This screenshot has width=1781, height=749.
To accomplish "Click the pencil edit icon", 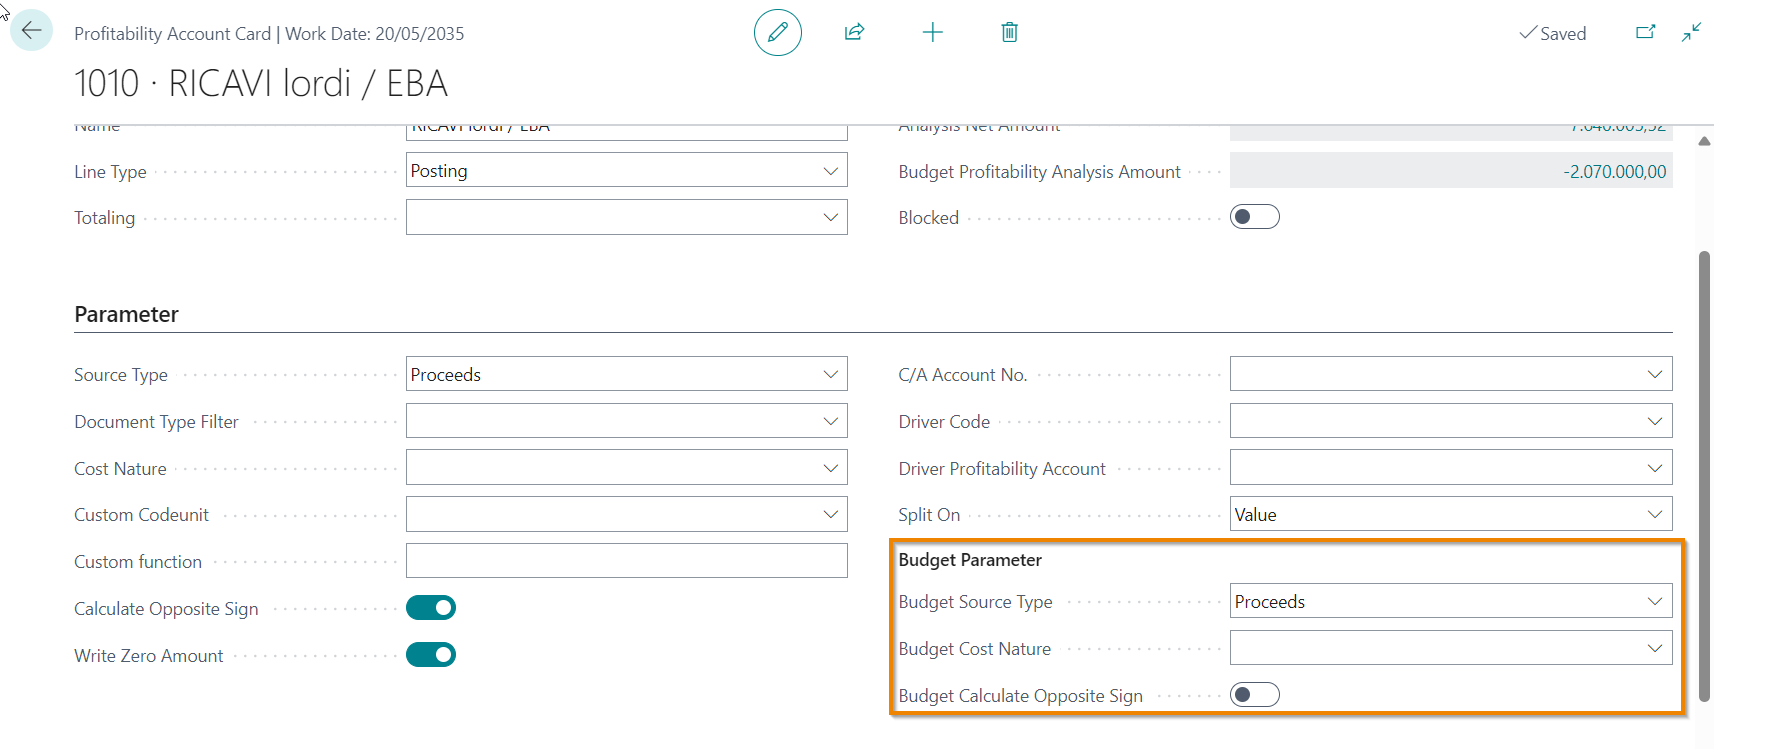I will (x=778, y=32).
